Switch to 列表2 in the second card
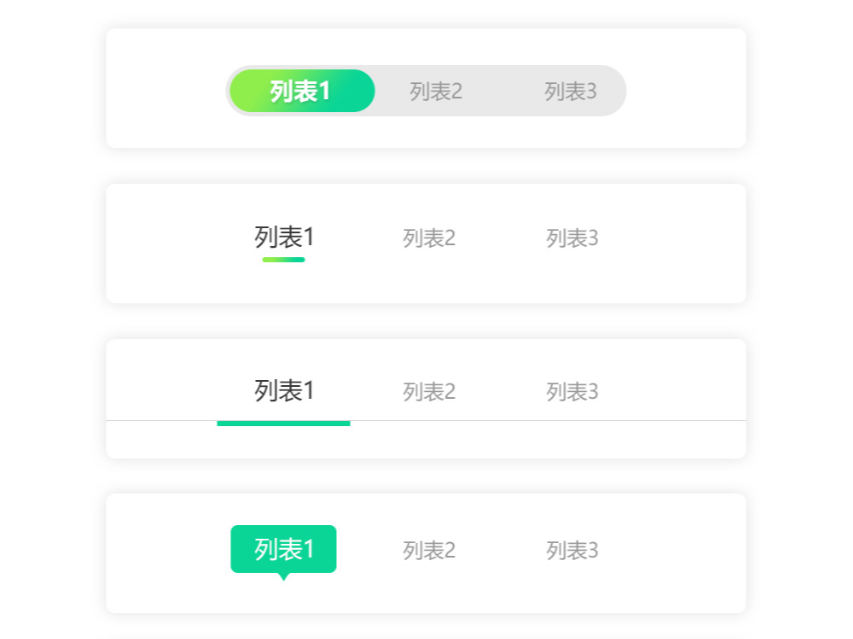 (x=428, y=238)
